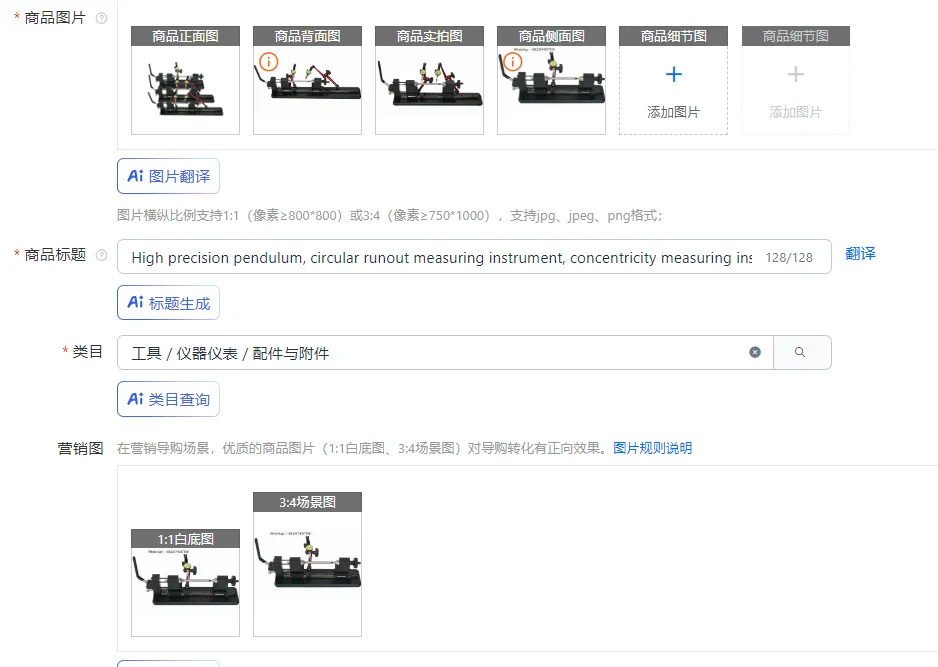Screen dimensions: 938x667
Task: Click the help icon beside 商品标题
Action: 102,255
